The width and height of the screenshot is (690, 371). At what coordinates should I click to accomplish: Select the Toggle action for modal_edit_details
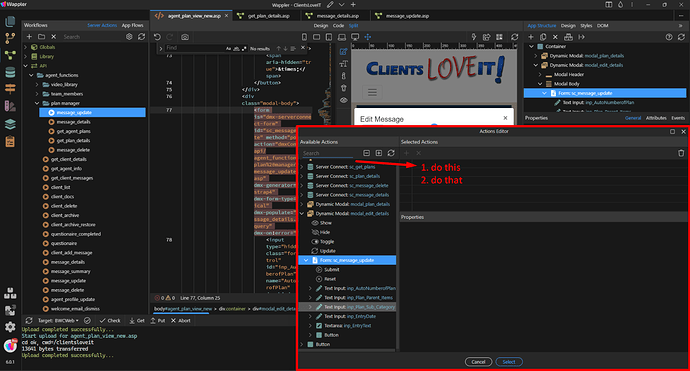click(x=327, y=242)
